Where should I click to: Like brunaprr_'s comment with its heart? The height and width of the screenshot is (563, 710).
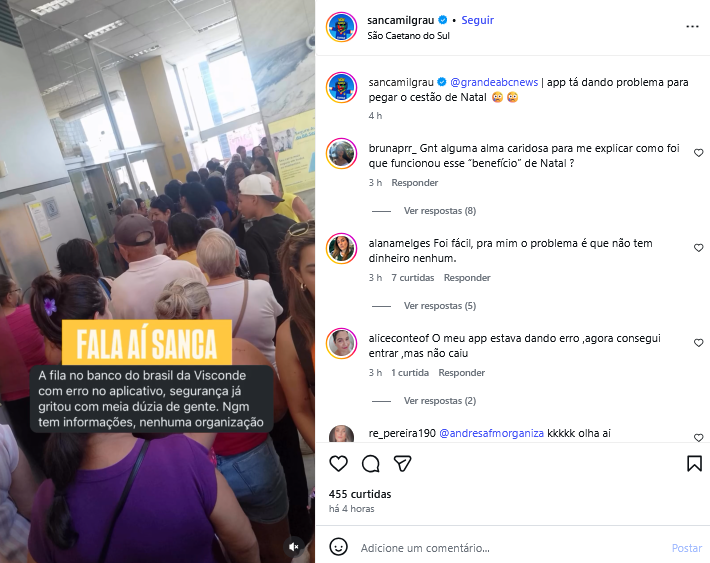point(698,153)
